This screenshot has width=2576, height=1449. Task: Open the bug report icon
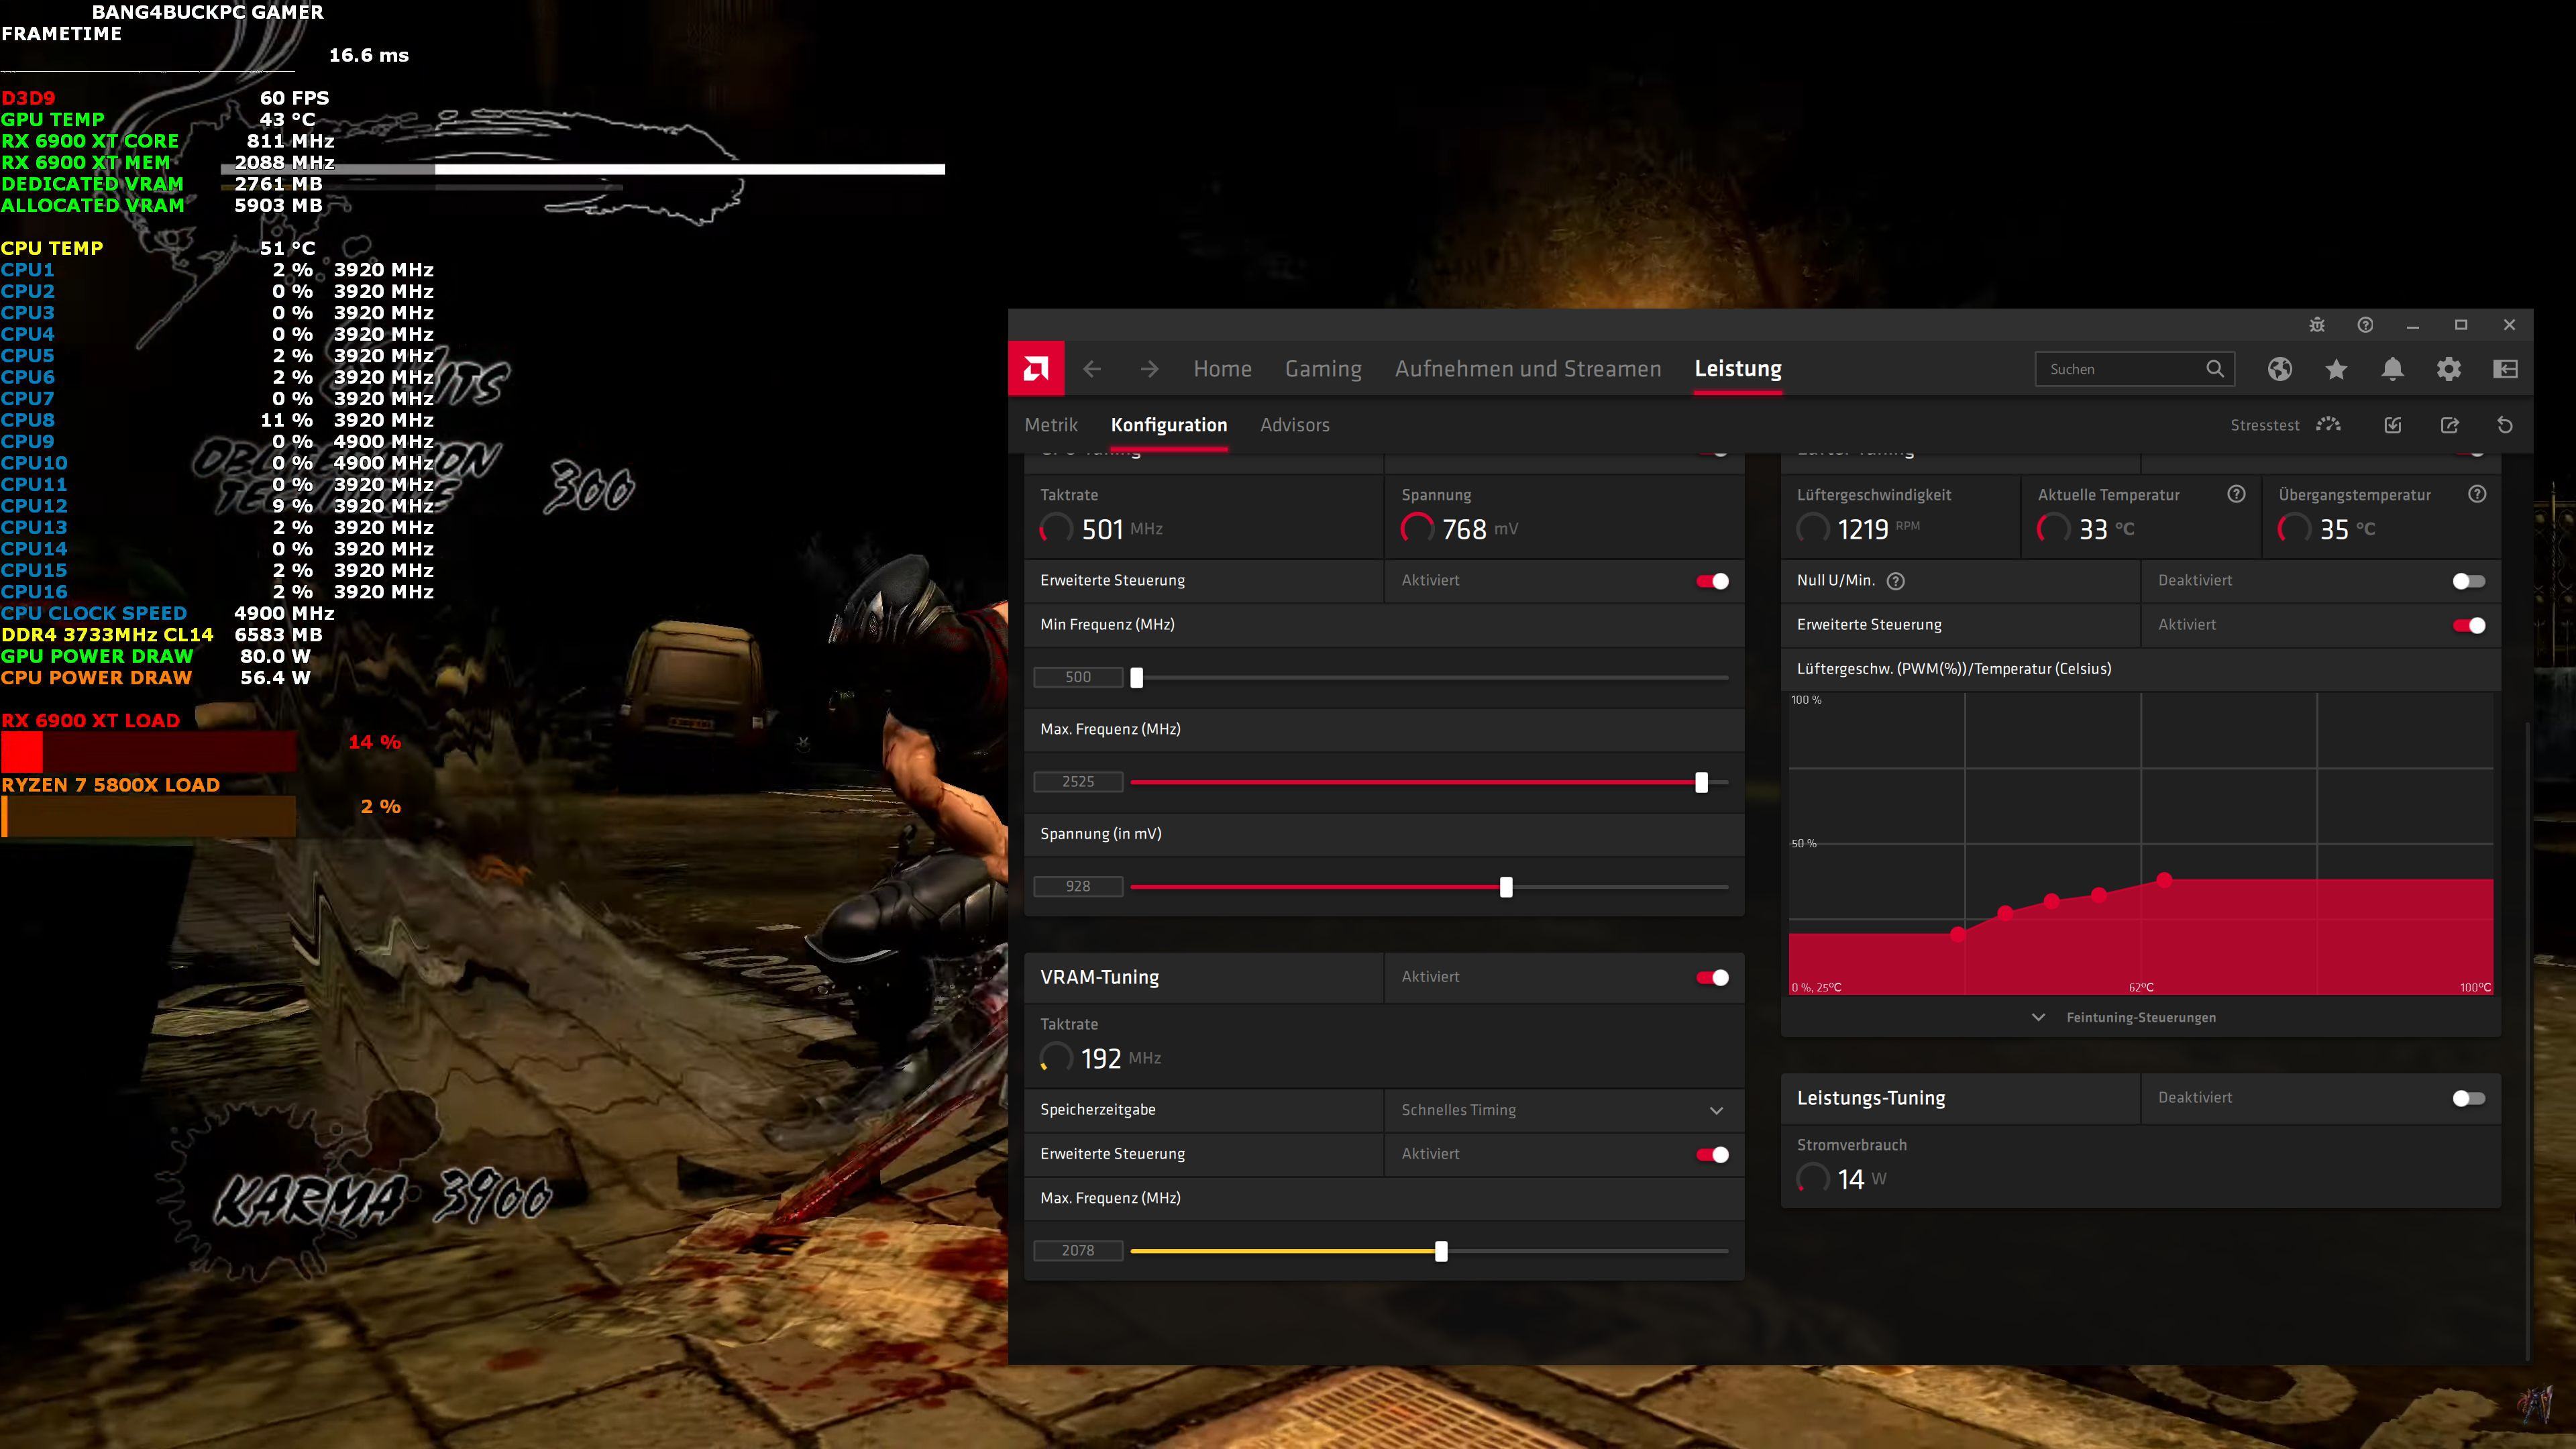coord(2317,325)
